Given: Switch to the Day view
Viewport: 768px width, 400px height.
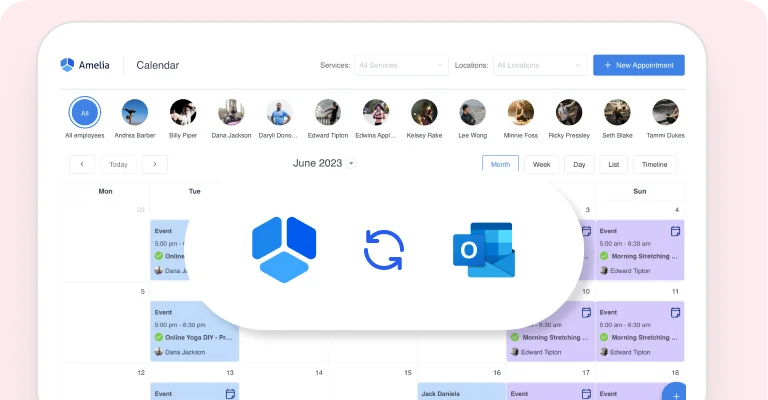Looking at the screenshot, I should coord(579,165).
